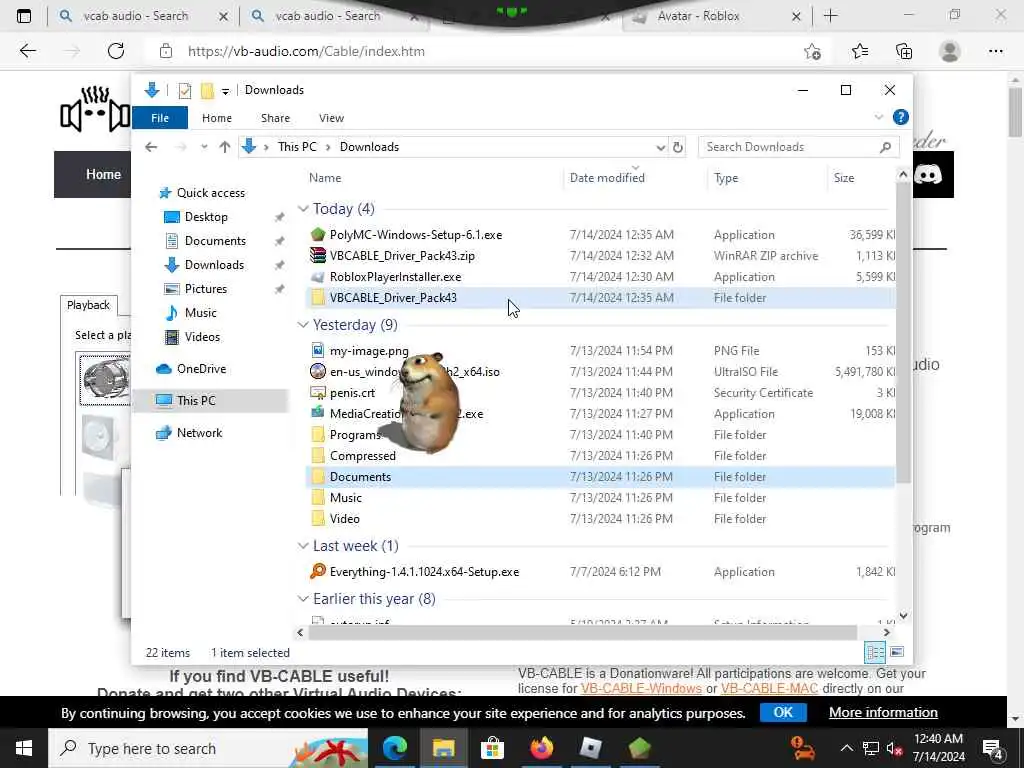Open the Share ribbon tab
Viewport: 1024px width, 768px height.
tap(275, 118)
